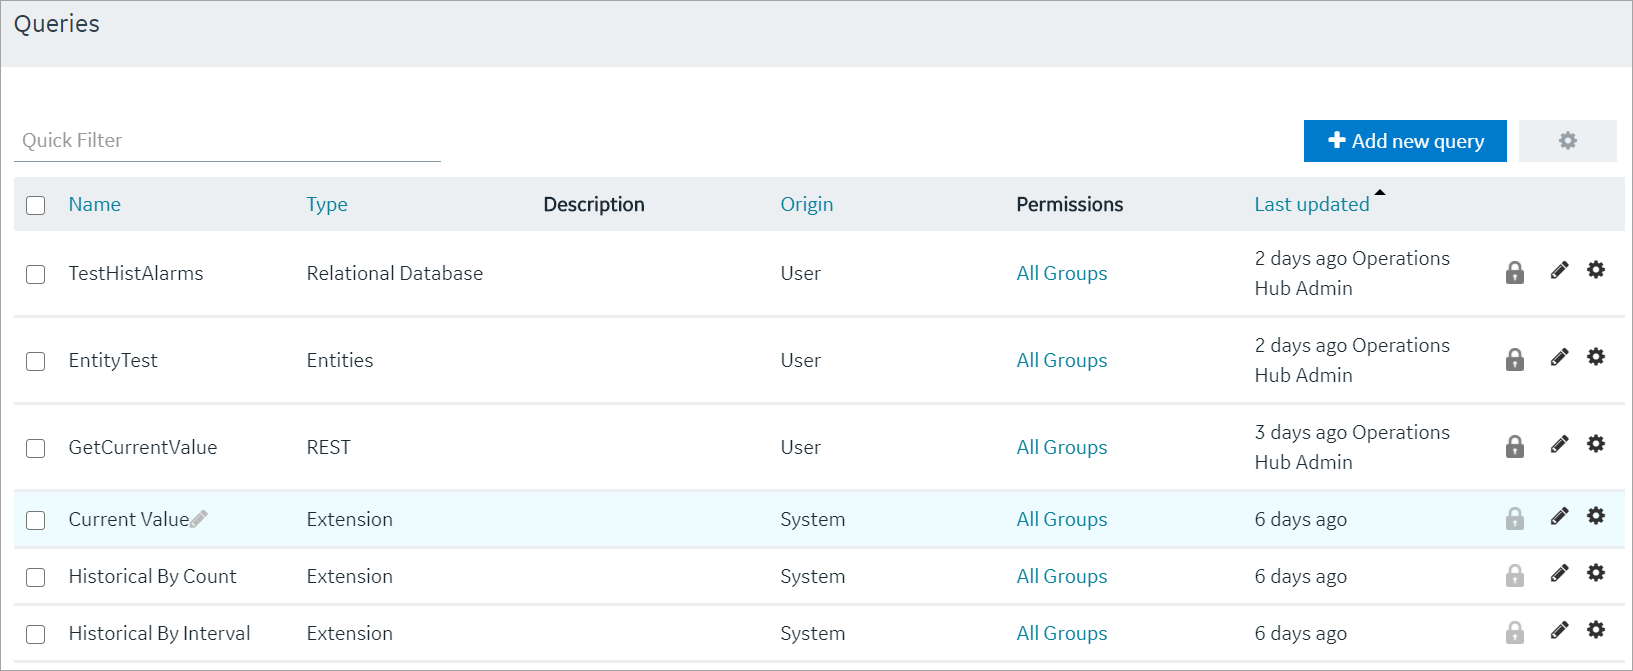The width and height of the screenshot is (1633, 671).
Task: Toggle the select-all checkbox in header
Action: pyautogui.click(x=36, y=205)
